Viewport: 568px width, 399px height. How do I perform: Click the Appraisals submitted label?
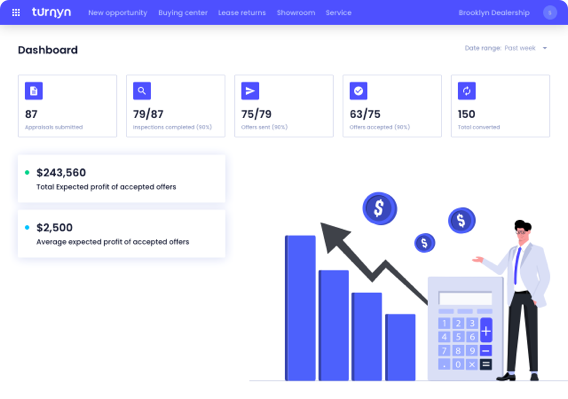point(54,127)
